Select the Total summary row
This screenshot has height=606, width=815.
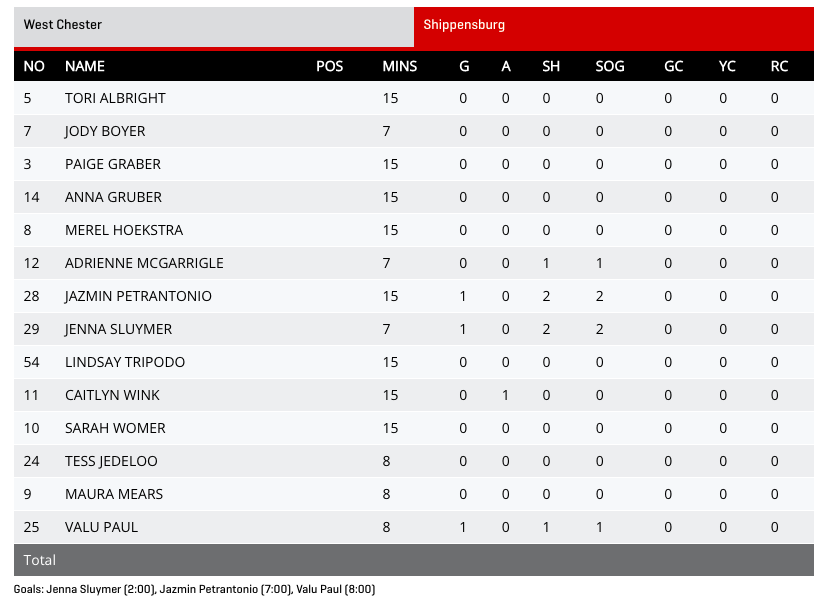pyautogui.click(x=413, y=561)
